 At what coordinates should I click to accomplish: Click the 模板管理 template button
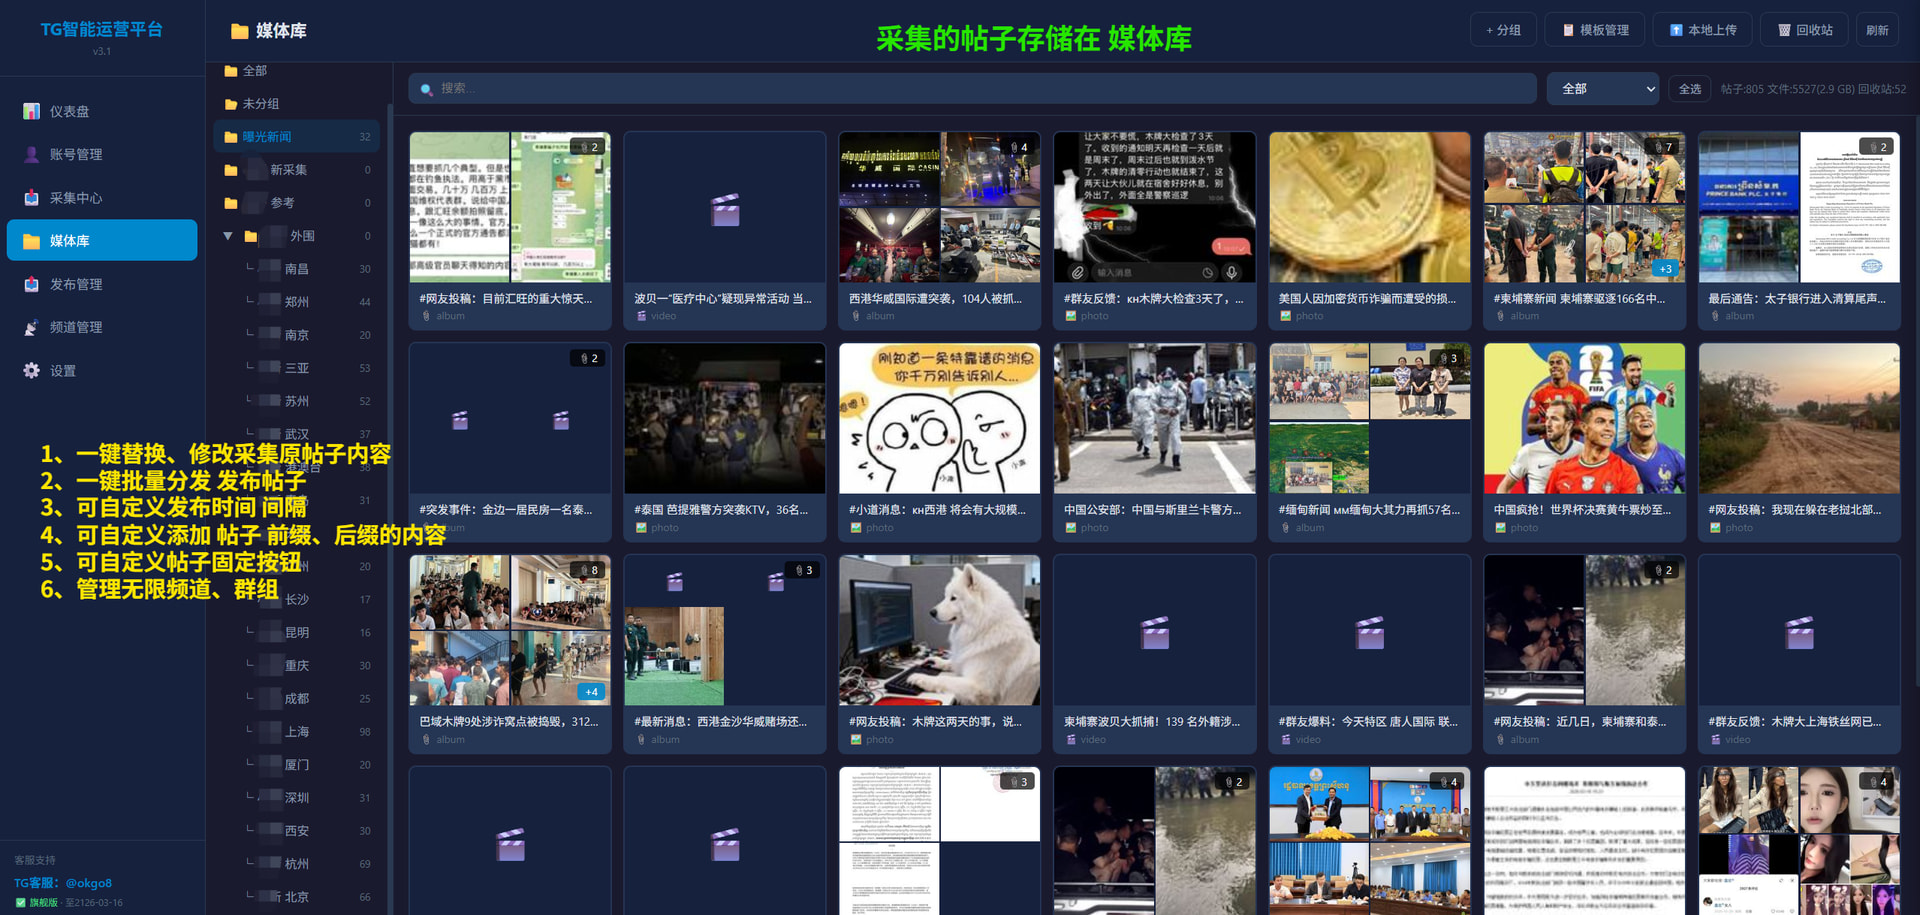pyautogui.click(x=1595, y=30)
